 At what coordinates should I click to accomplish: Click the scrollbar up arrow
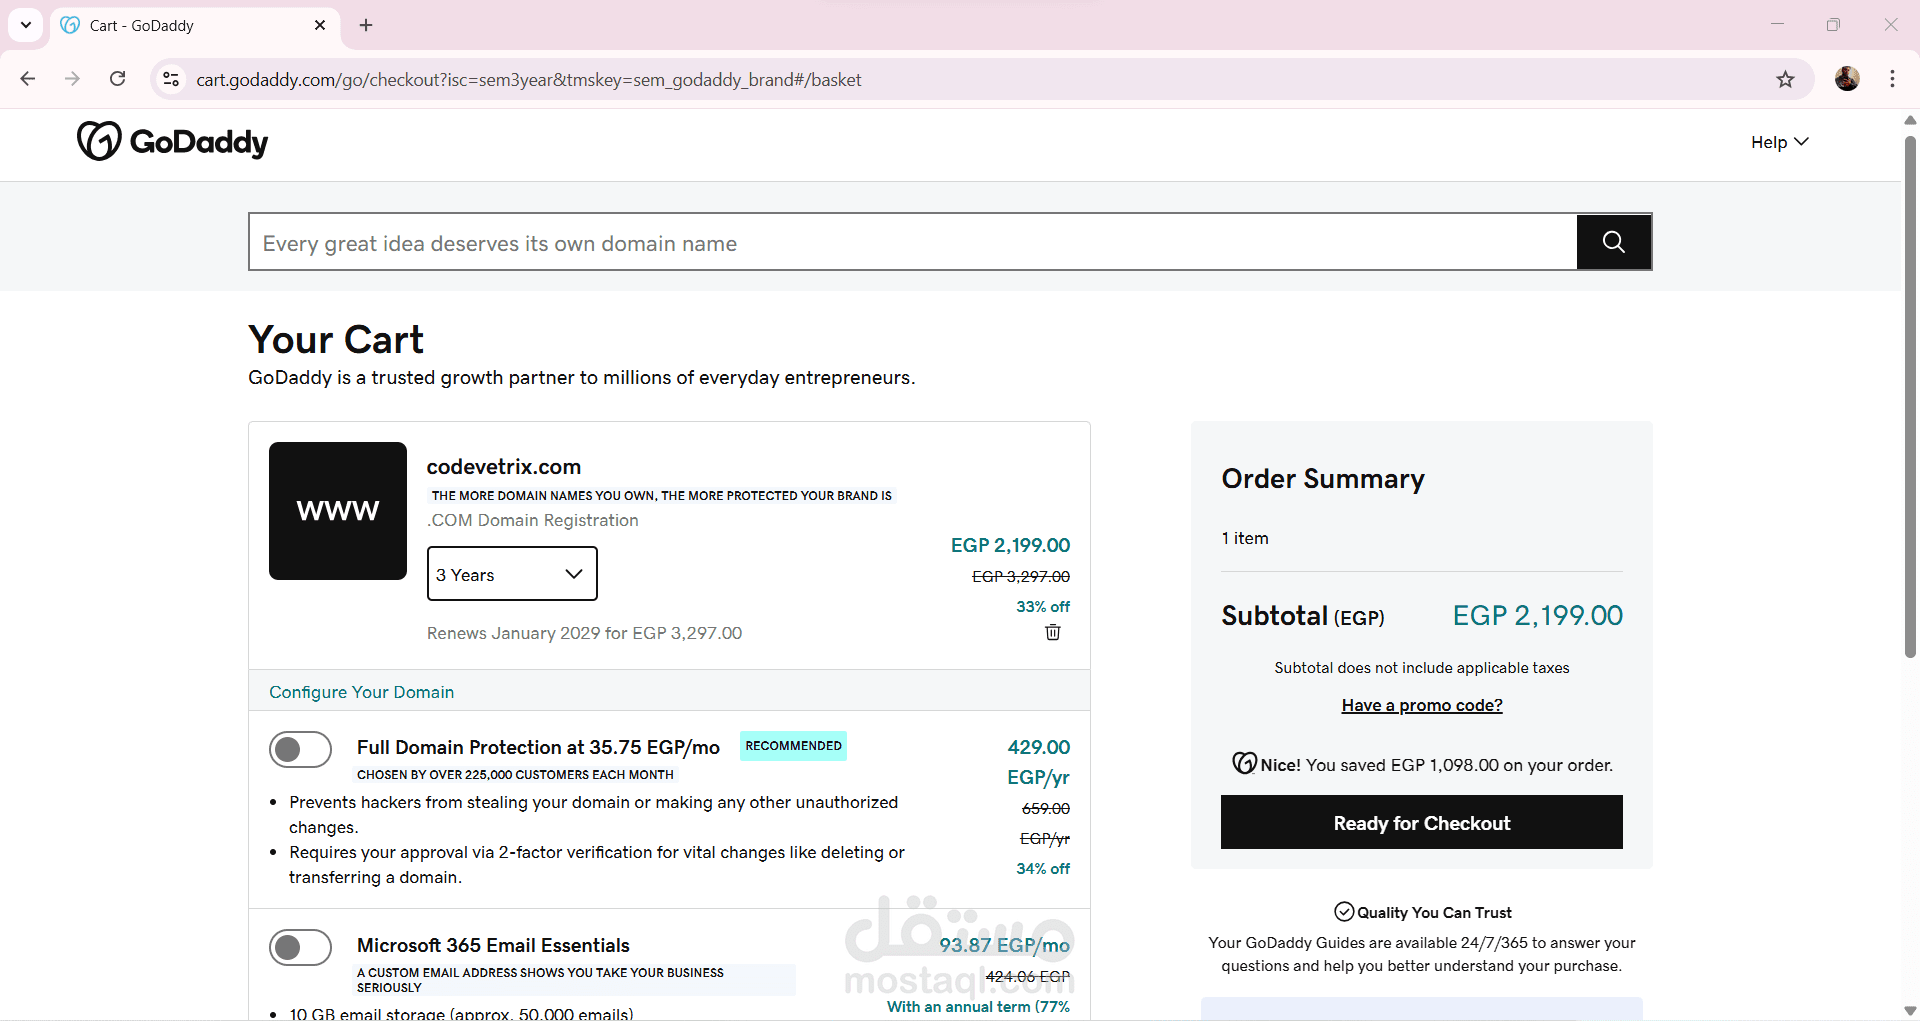pos(1909,120)
